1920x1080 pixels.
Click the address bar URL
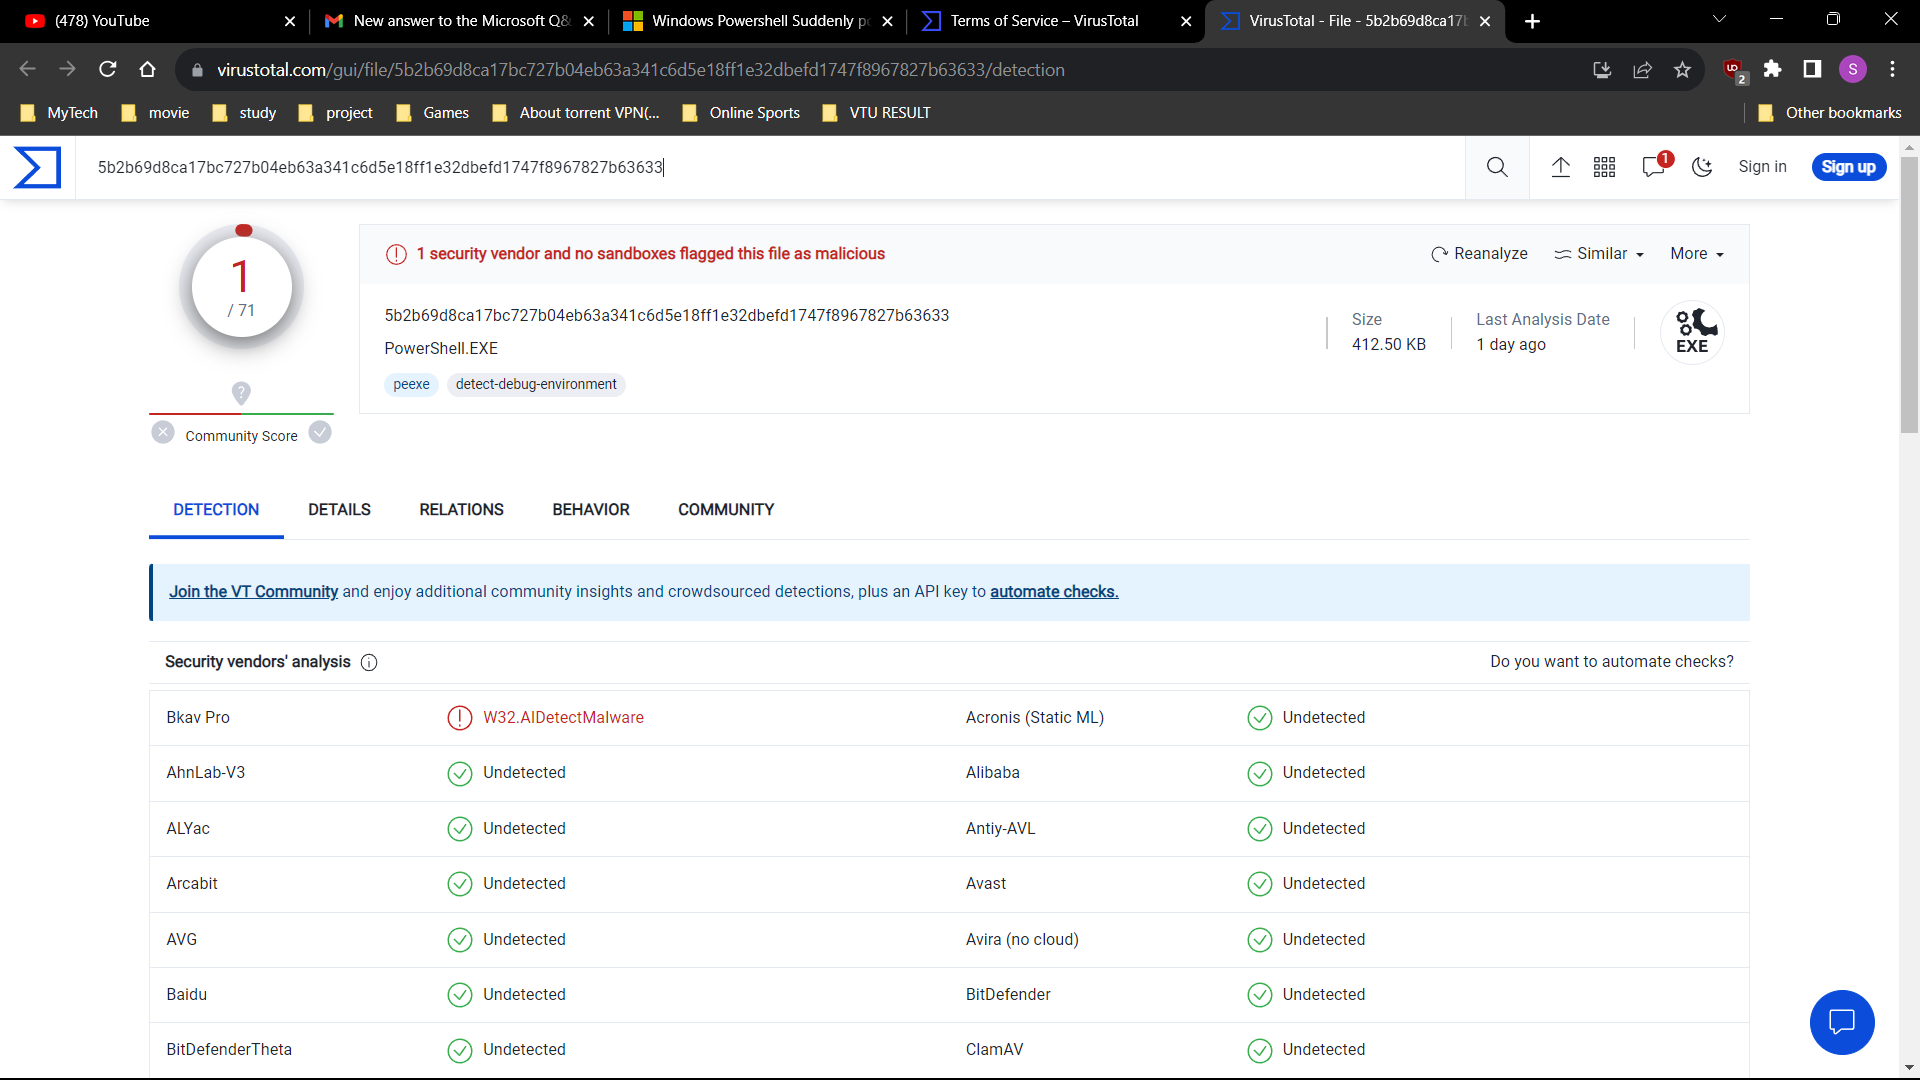640,70
